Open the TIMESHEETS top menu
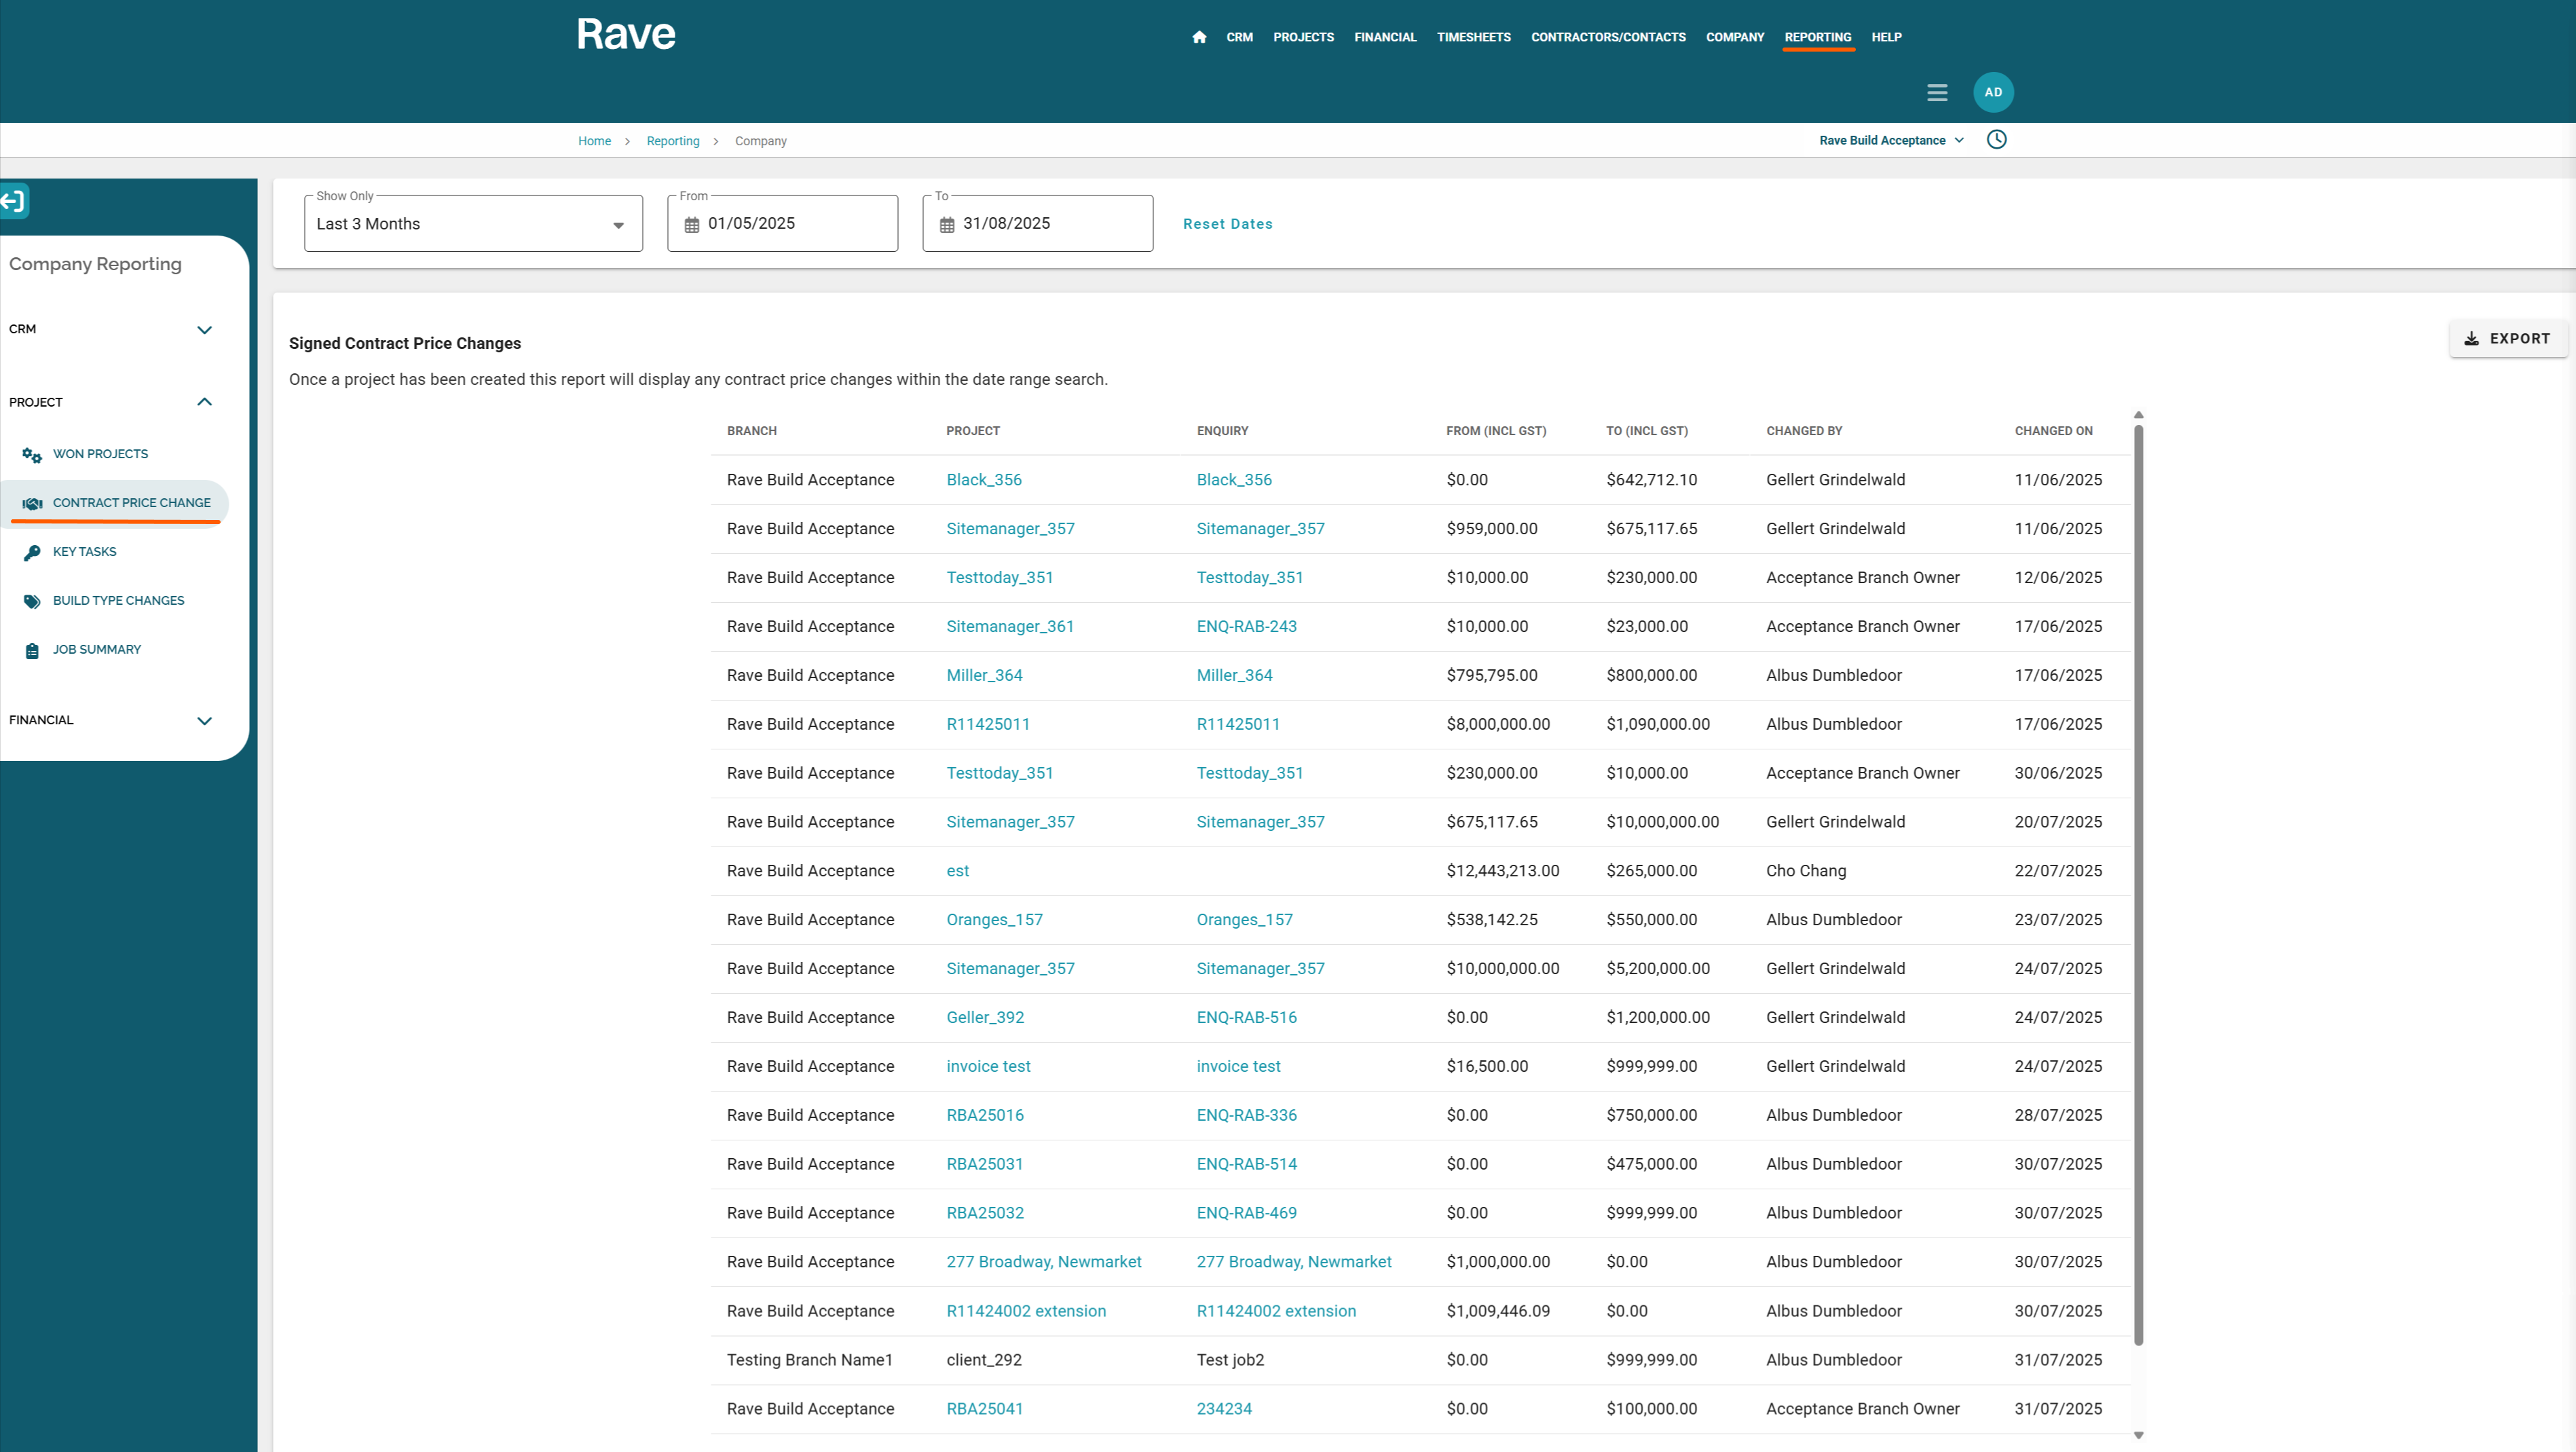Image resolution: width=2576 pixels, height=1452 pixels. (1473, 37)
